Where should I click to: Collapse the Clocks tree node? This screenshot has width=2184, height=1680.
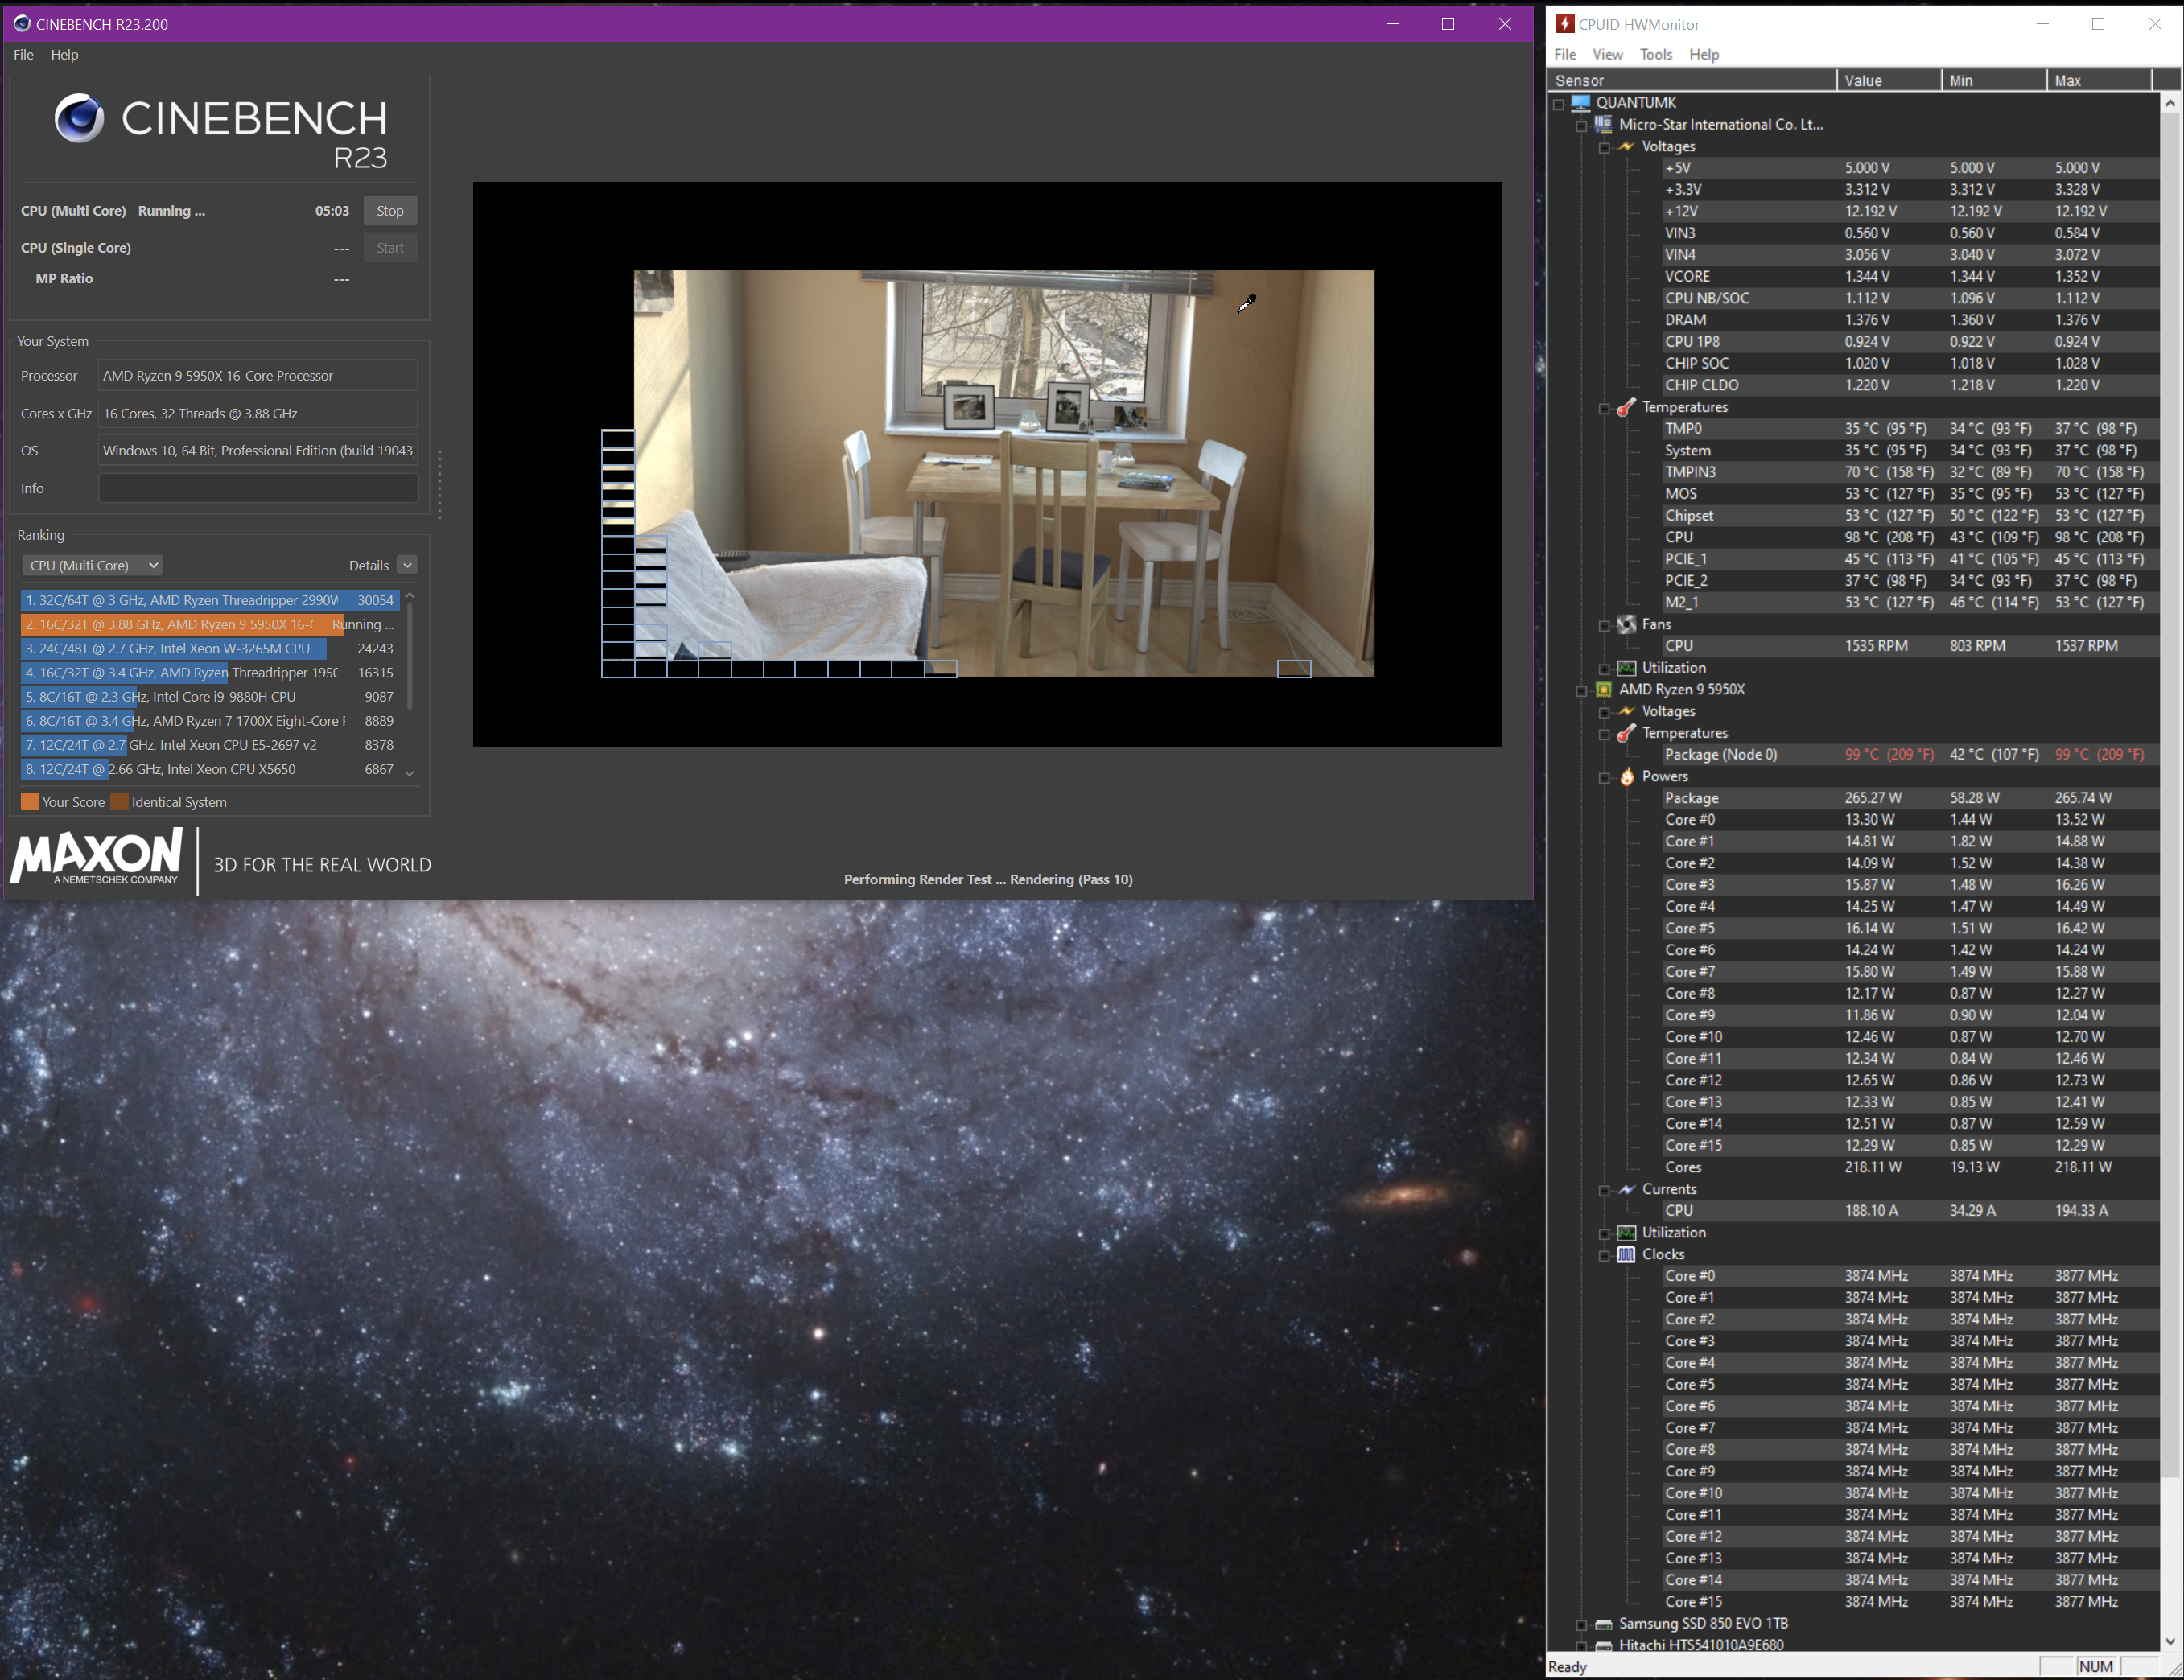1604,1255
